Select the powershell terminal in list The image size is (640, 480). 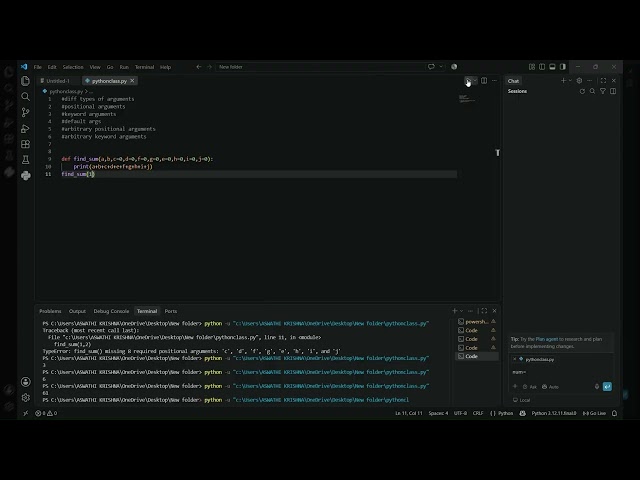477,322
